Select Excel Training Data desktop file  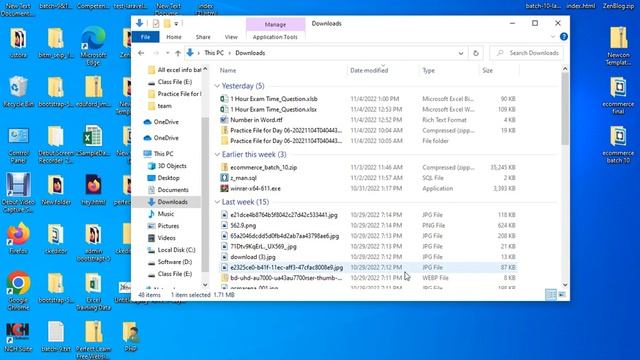point(93,291)
